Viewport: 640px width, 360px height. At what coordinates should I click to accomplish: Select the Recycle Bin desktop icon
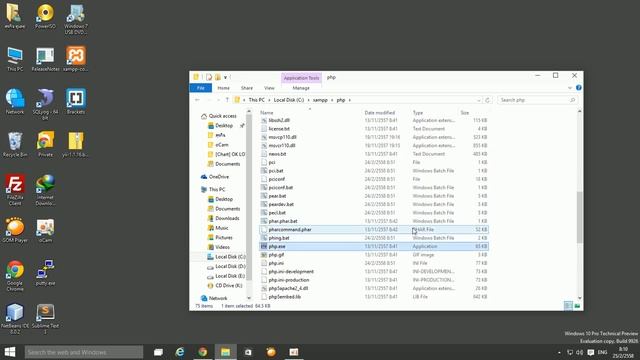[15, 144]
